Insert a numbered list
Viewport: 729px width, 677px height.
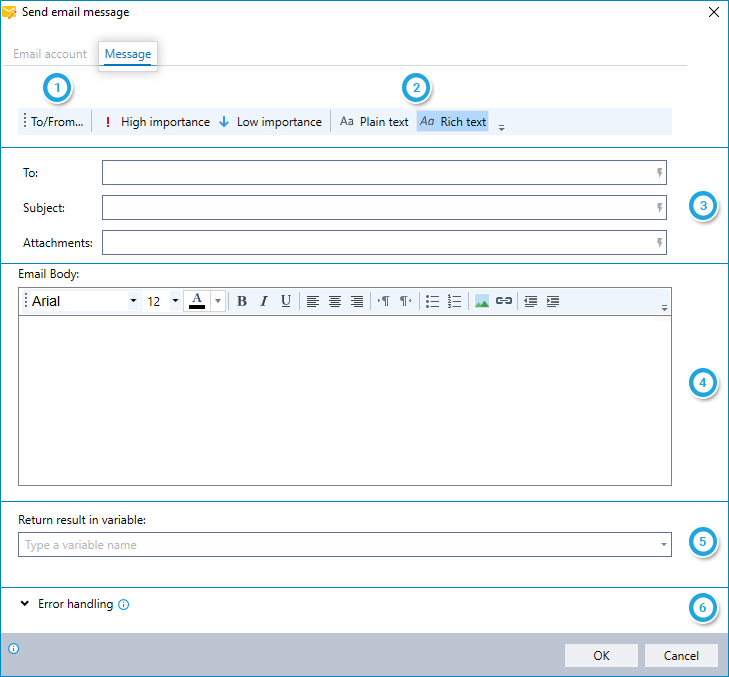click(x=455, y=301)
